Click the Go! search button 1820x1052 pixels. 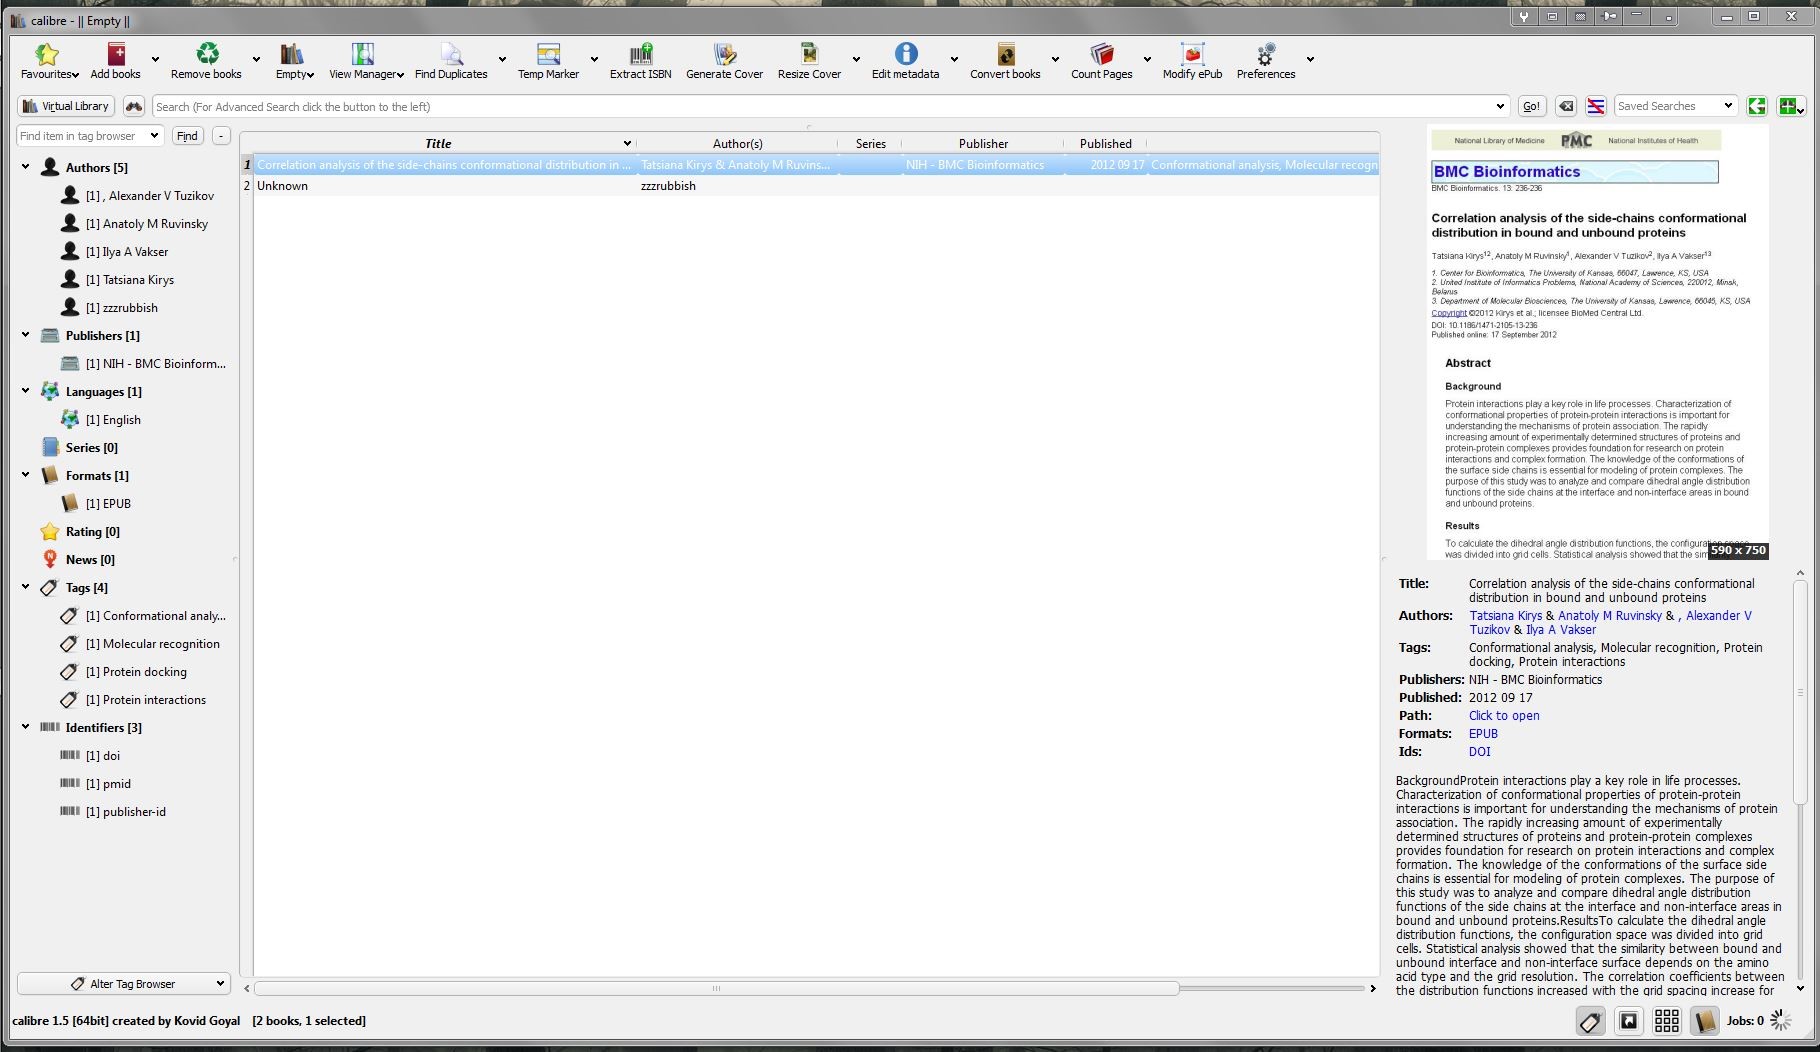(x=1531, y=106)
